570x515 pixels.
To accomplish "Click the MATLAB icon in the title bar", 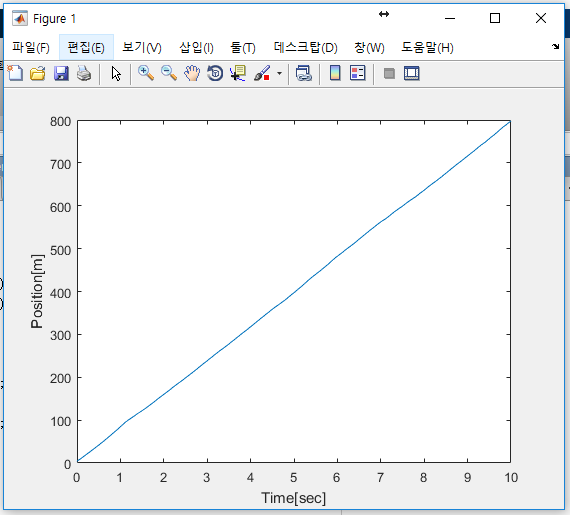I will 20,19.
